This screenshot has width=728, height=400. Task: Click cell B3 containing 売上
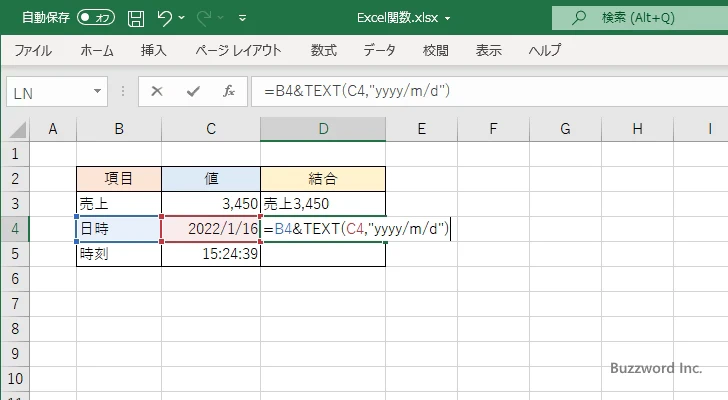click(119, 204)
